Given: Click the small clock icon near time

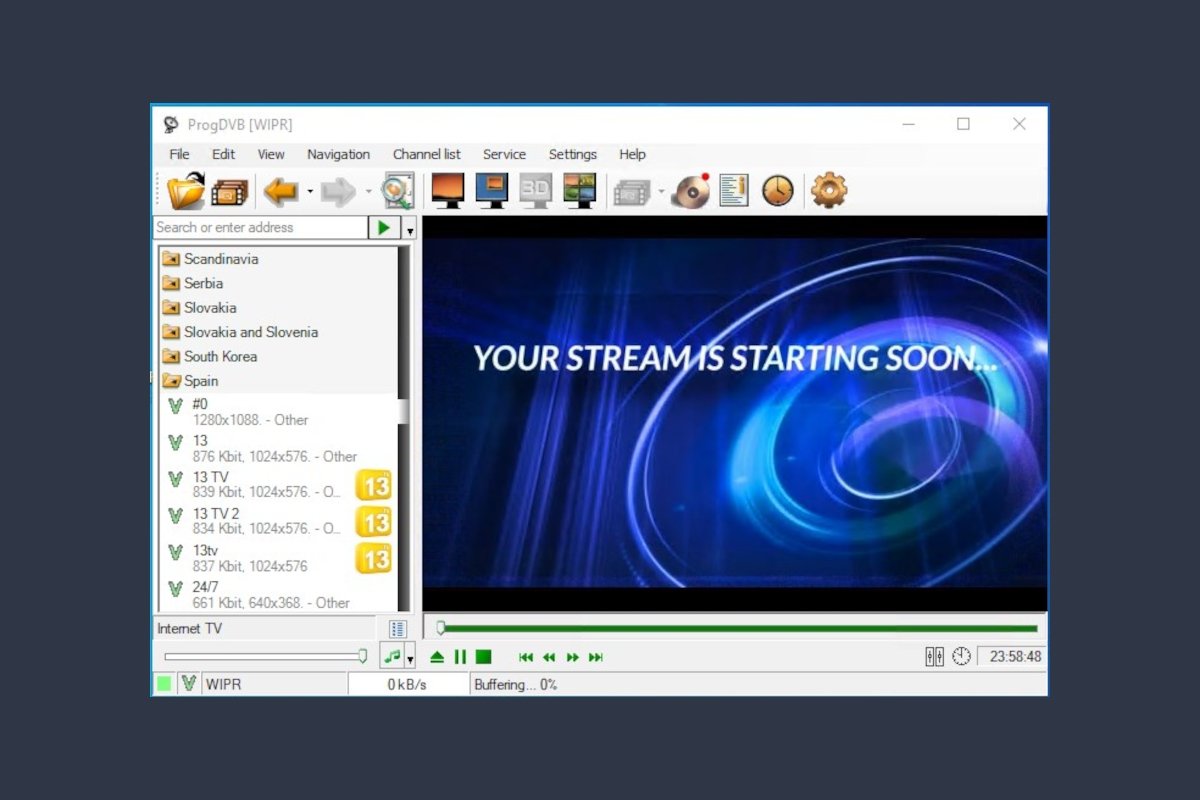Looking at the screenshot, I should (961, 657).
